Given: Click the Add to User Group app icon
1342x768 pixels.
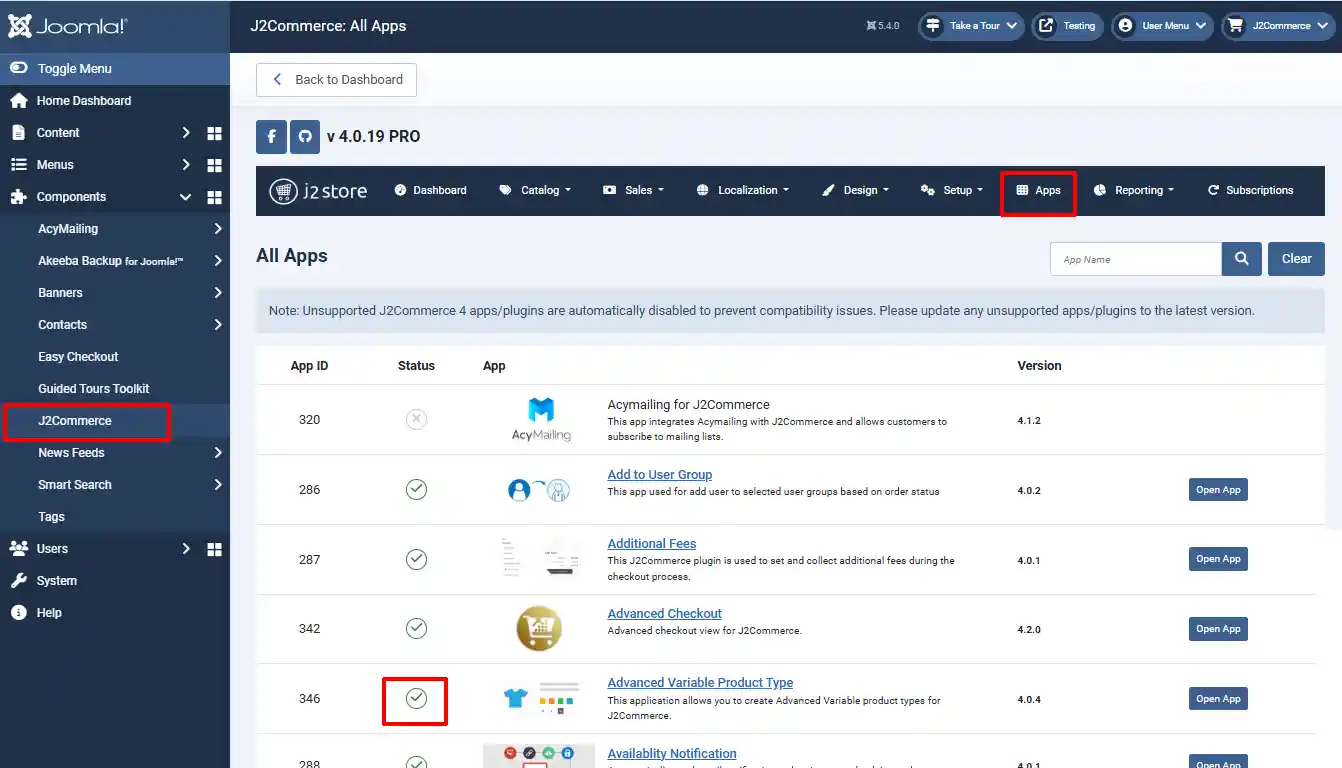Looking at the screenshot, I should pos(539,490).
